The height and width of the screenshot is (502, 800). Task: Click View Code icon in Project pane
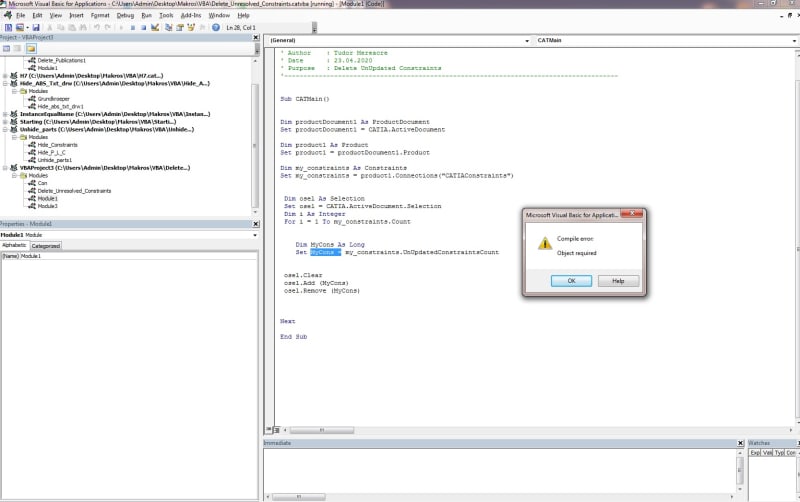6,48
